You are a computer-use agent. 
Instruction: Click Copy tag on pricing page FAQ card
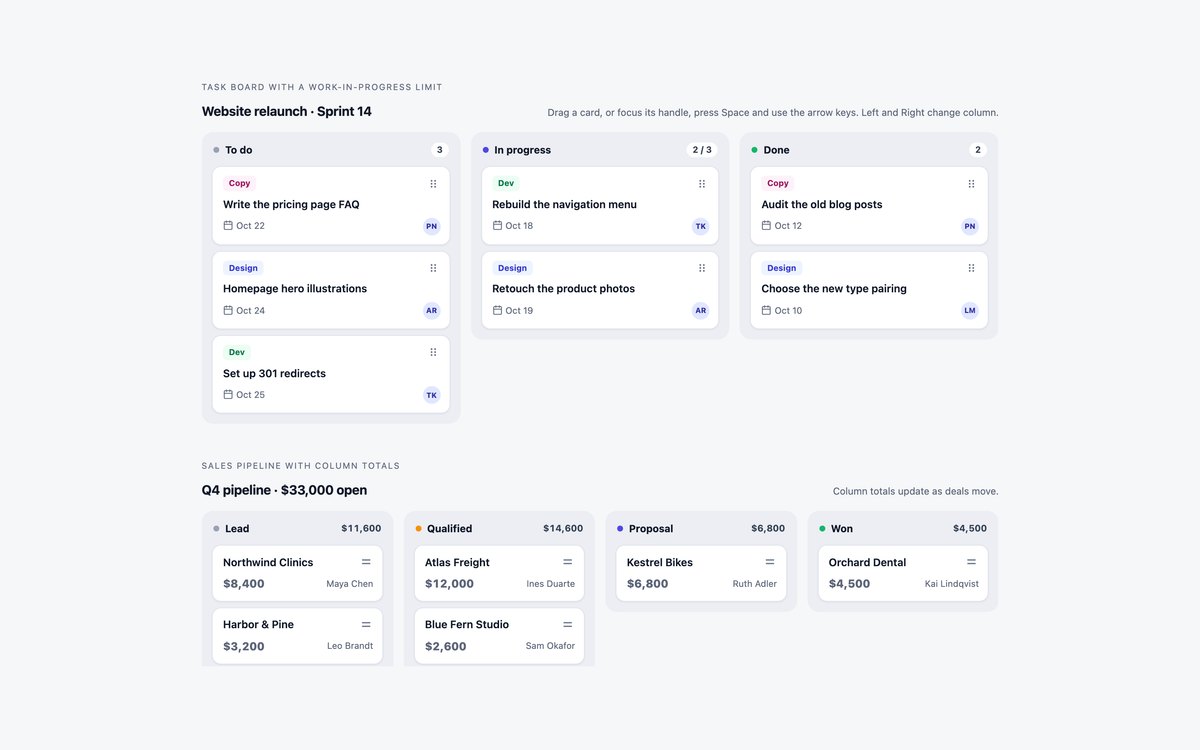tap(239, 184)
